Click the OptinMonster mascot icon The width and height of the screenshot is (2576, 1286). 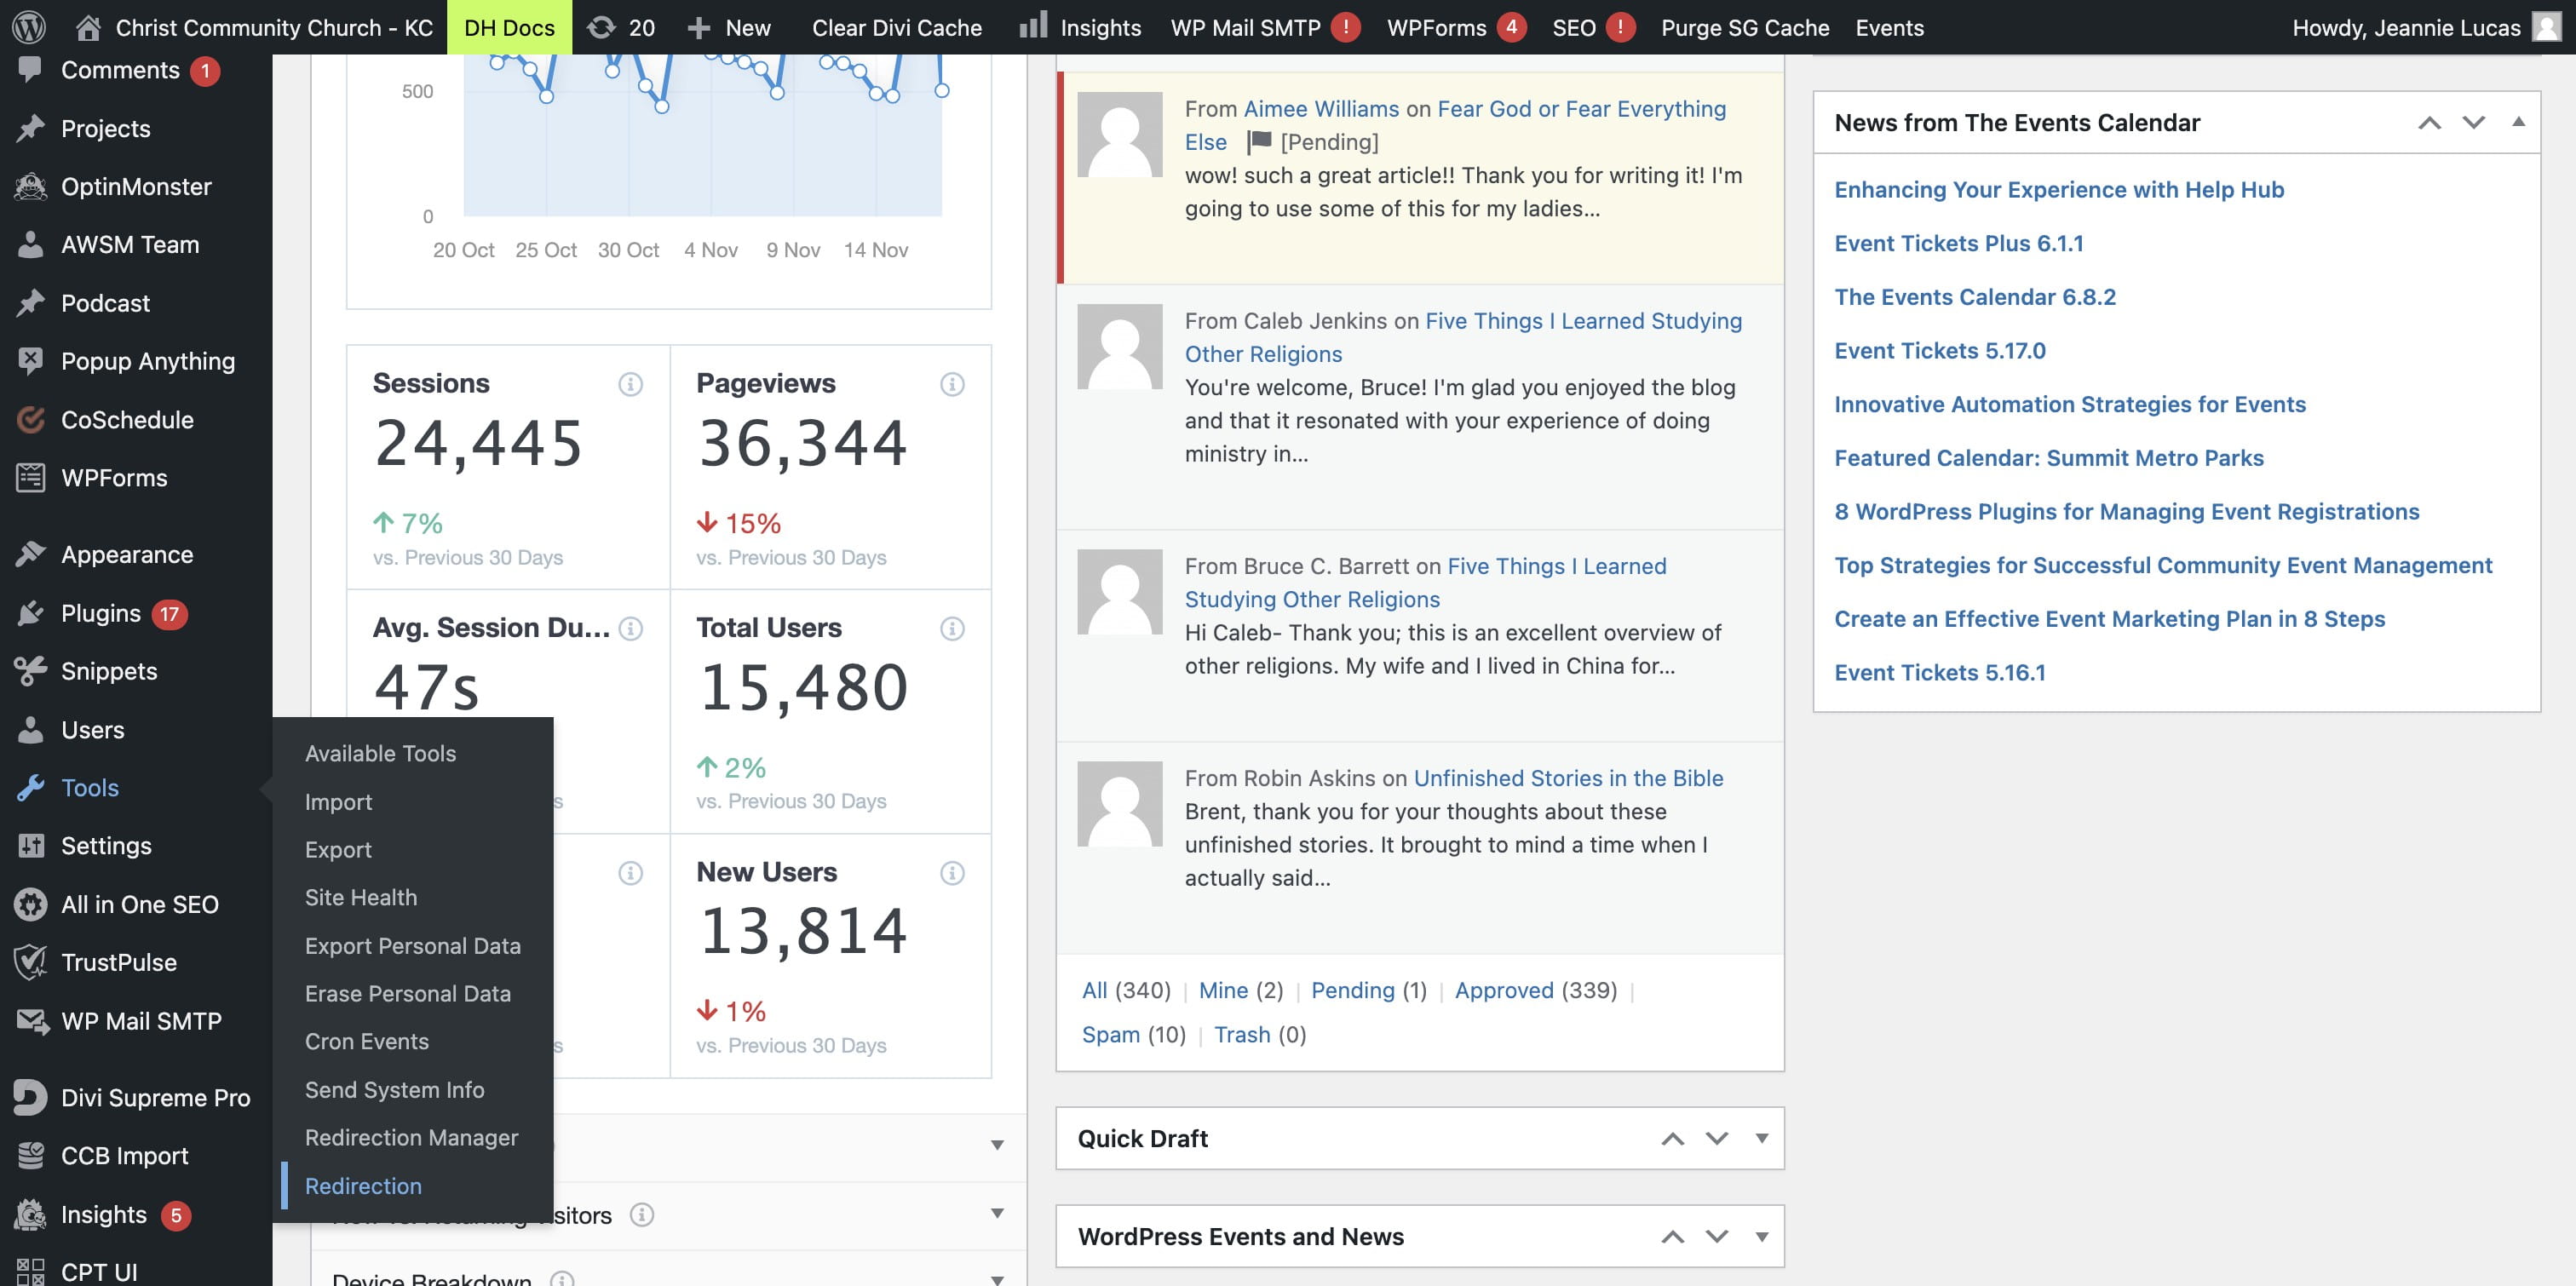tap(30, 186)
